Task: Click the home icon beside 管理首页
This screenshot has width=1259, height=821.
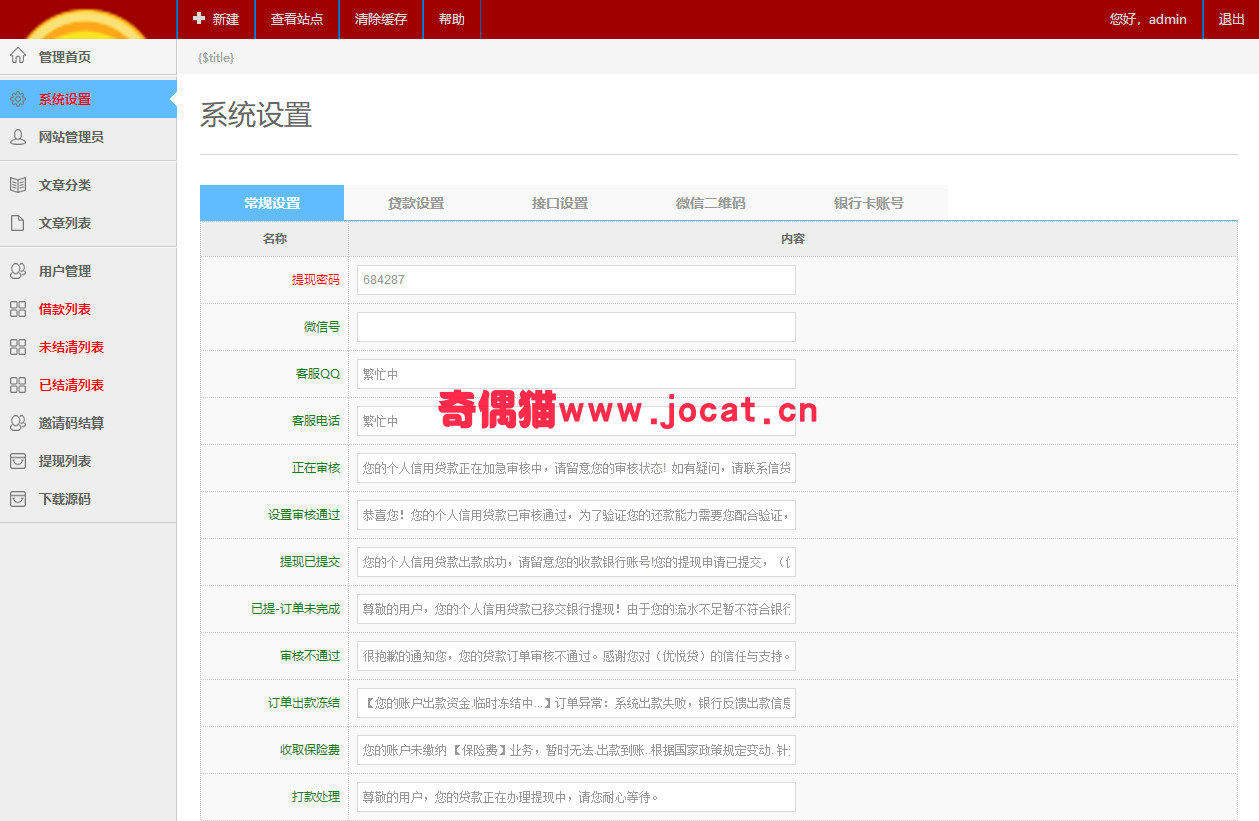Action: (x=18, y=56)
